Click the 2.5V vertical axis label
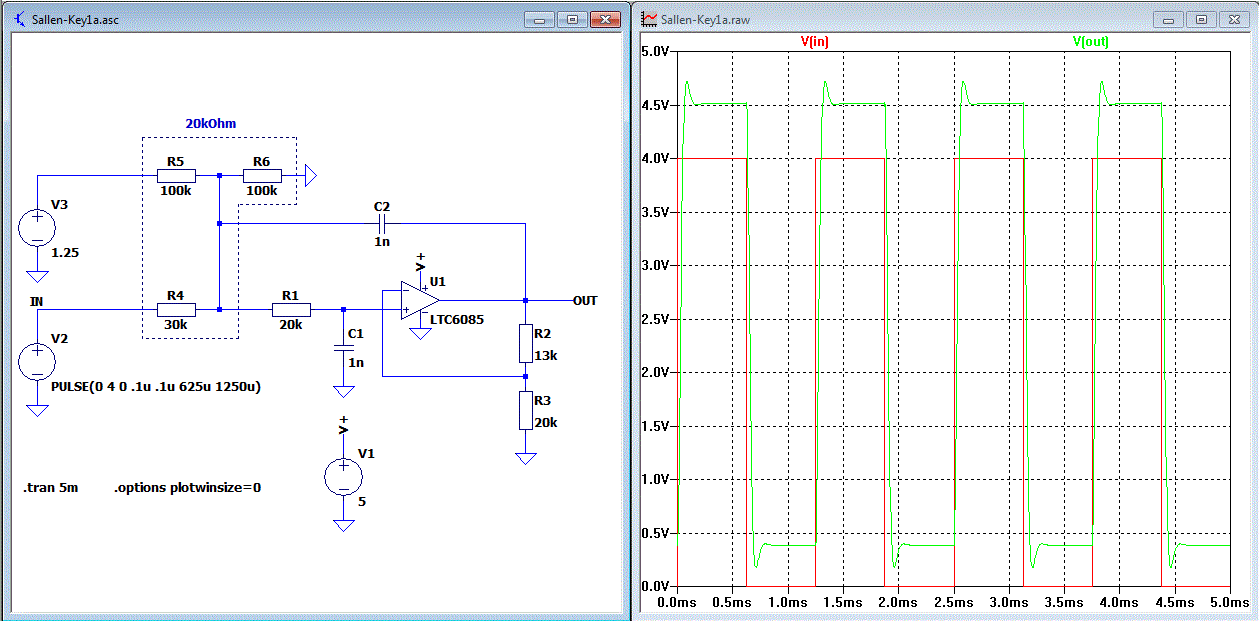The image size is (1259, 621). click(654, 319)
